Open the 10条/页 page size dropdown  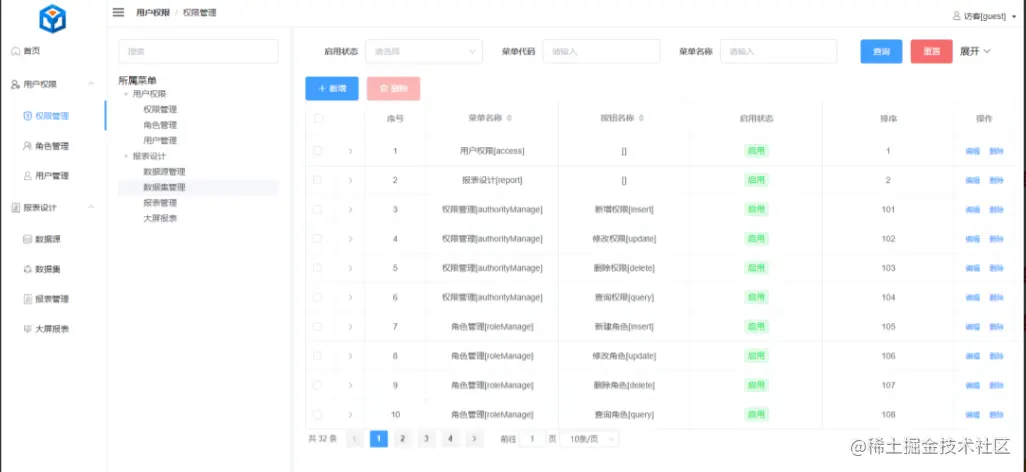click(591, 439)
